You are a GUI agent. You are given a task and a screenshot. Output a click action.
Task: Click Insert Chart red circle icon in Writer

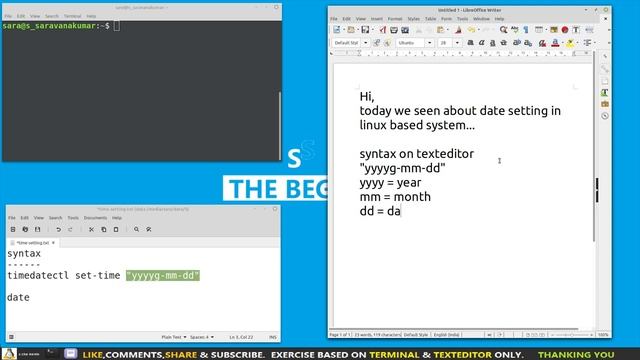(x=565, y=30)
